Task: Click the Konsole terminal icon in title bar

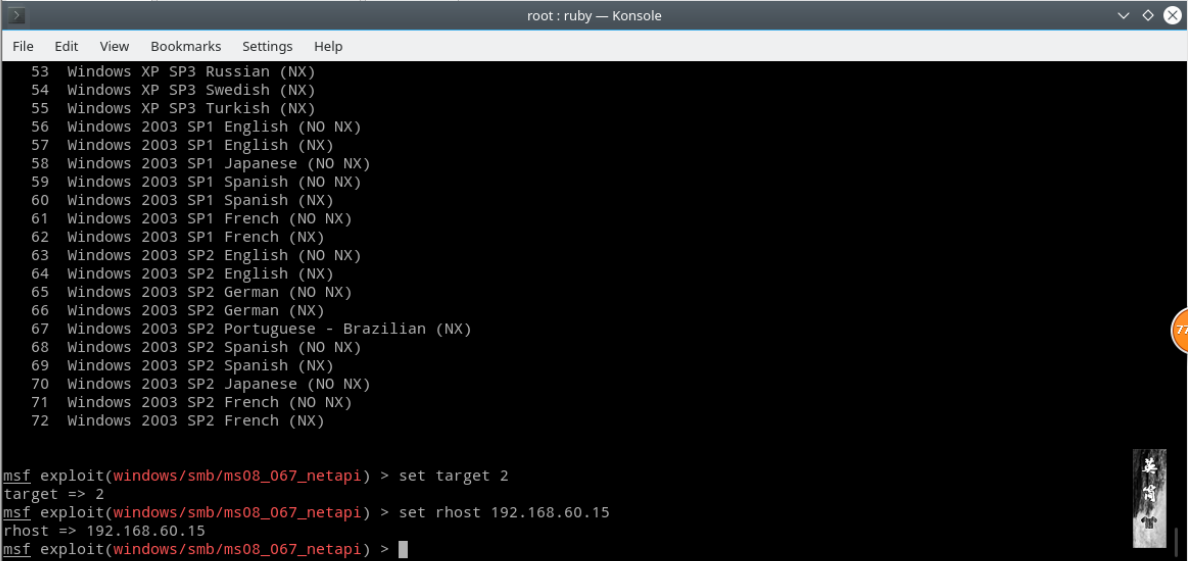Action: coord(17,15)
